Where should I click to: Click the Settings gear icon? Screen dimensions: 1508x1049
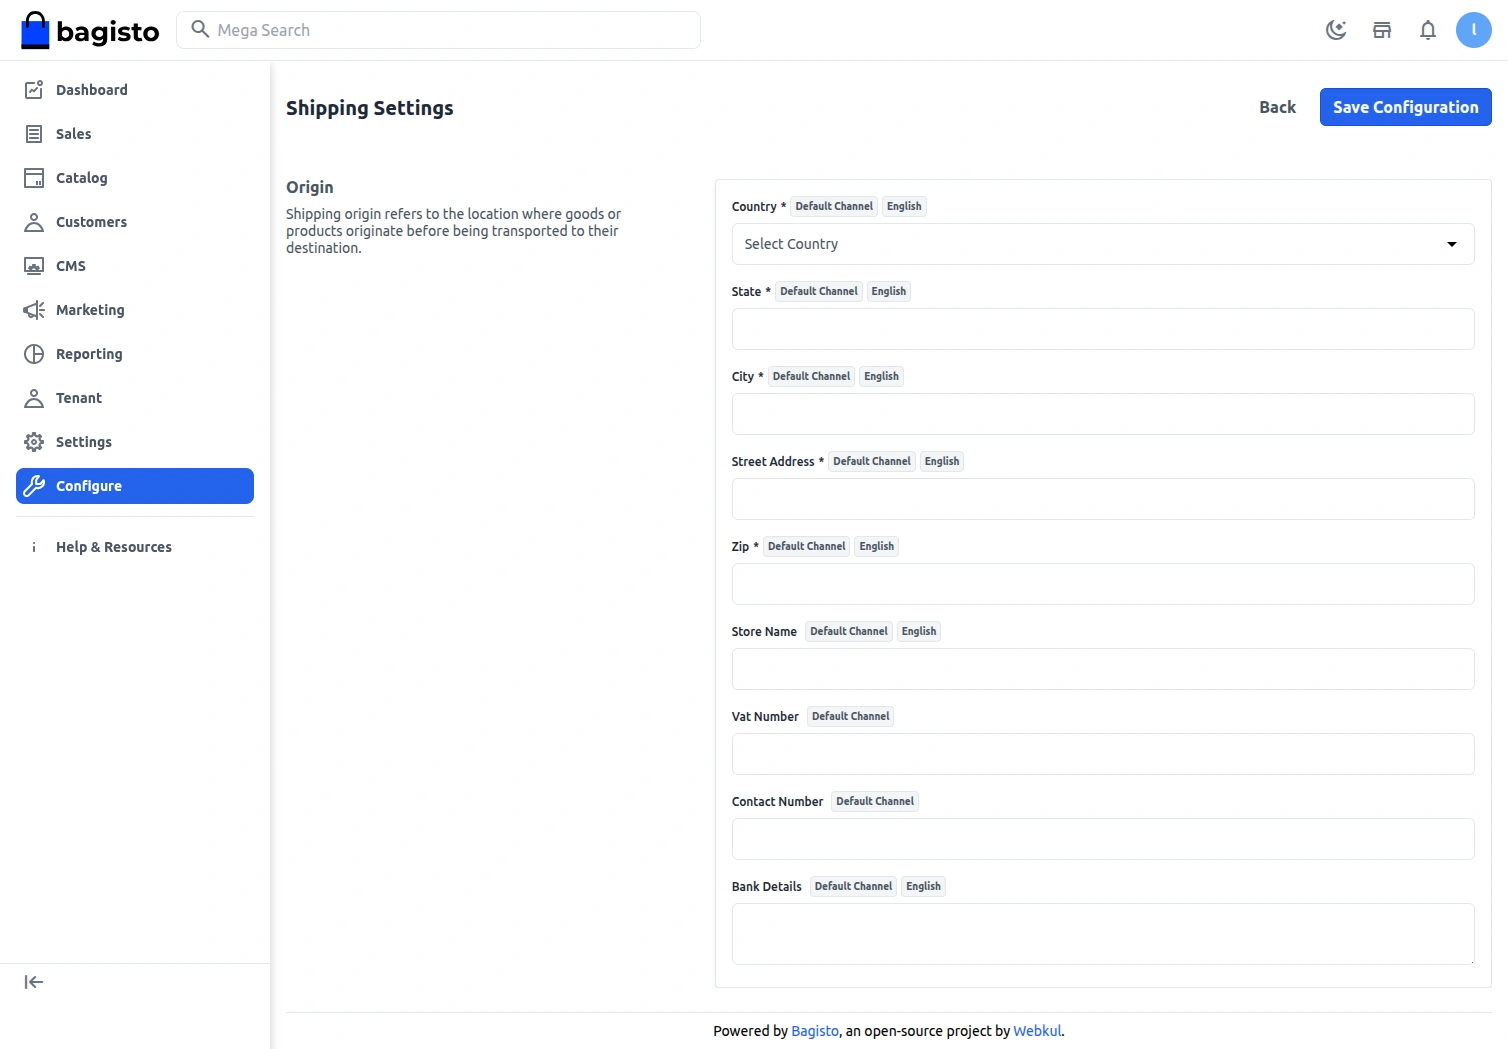point(34,442)
